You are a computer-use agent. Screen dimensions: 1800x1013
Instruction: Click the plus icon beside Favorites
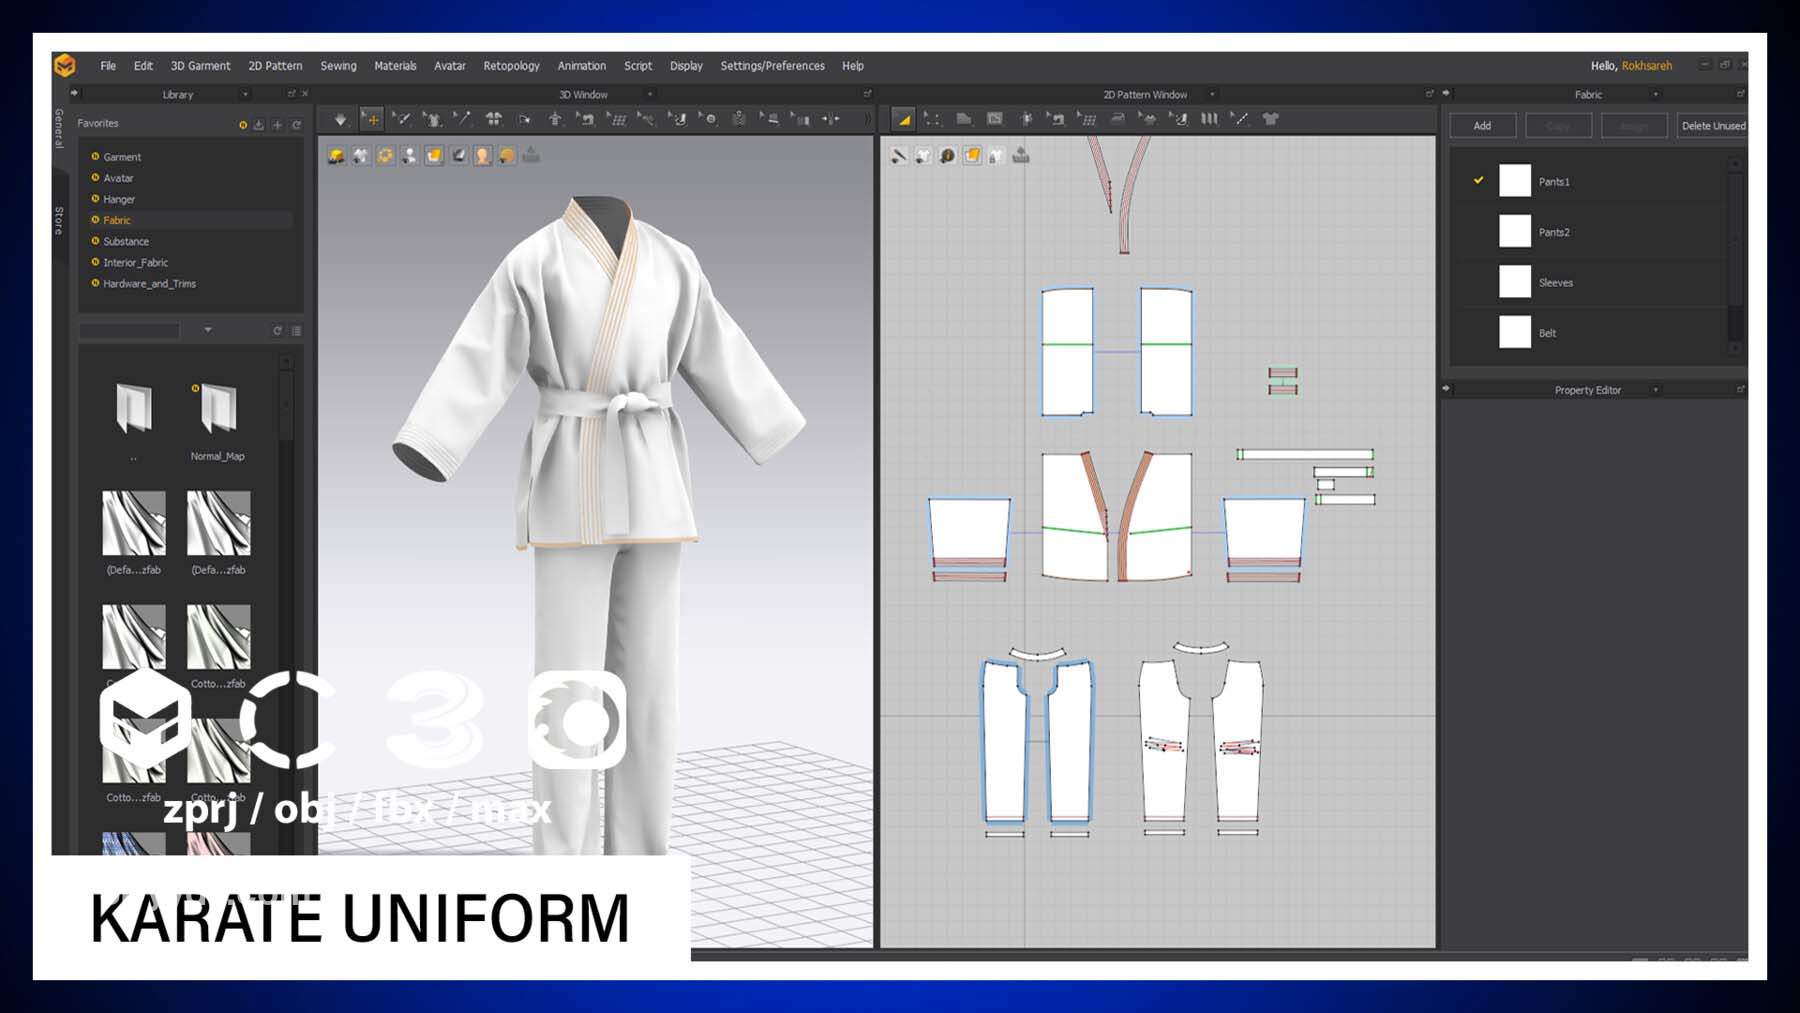pos(278,125)
